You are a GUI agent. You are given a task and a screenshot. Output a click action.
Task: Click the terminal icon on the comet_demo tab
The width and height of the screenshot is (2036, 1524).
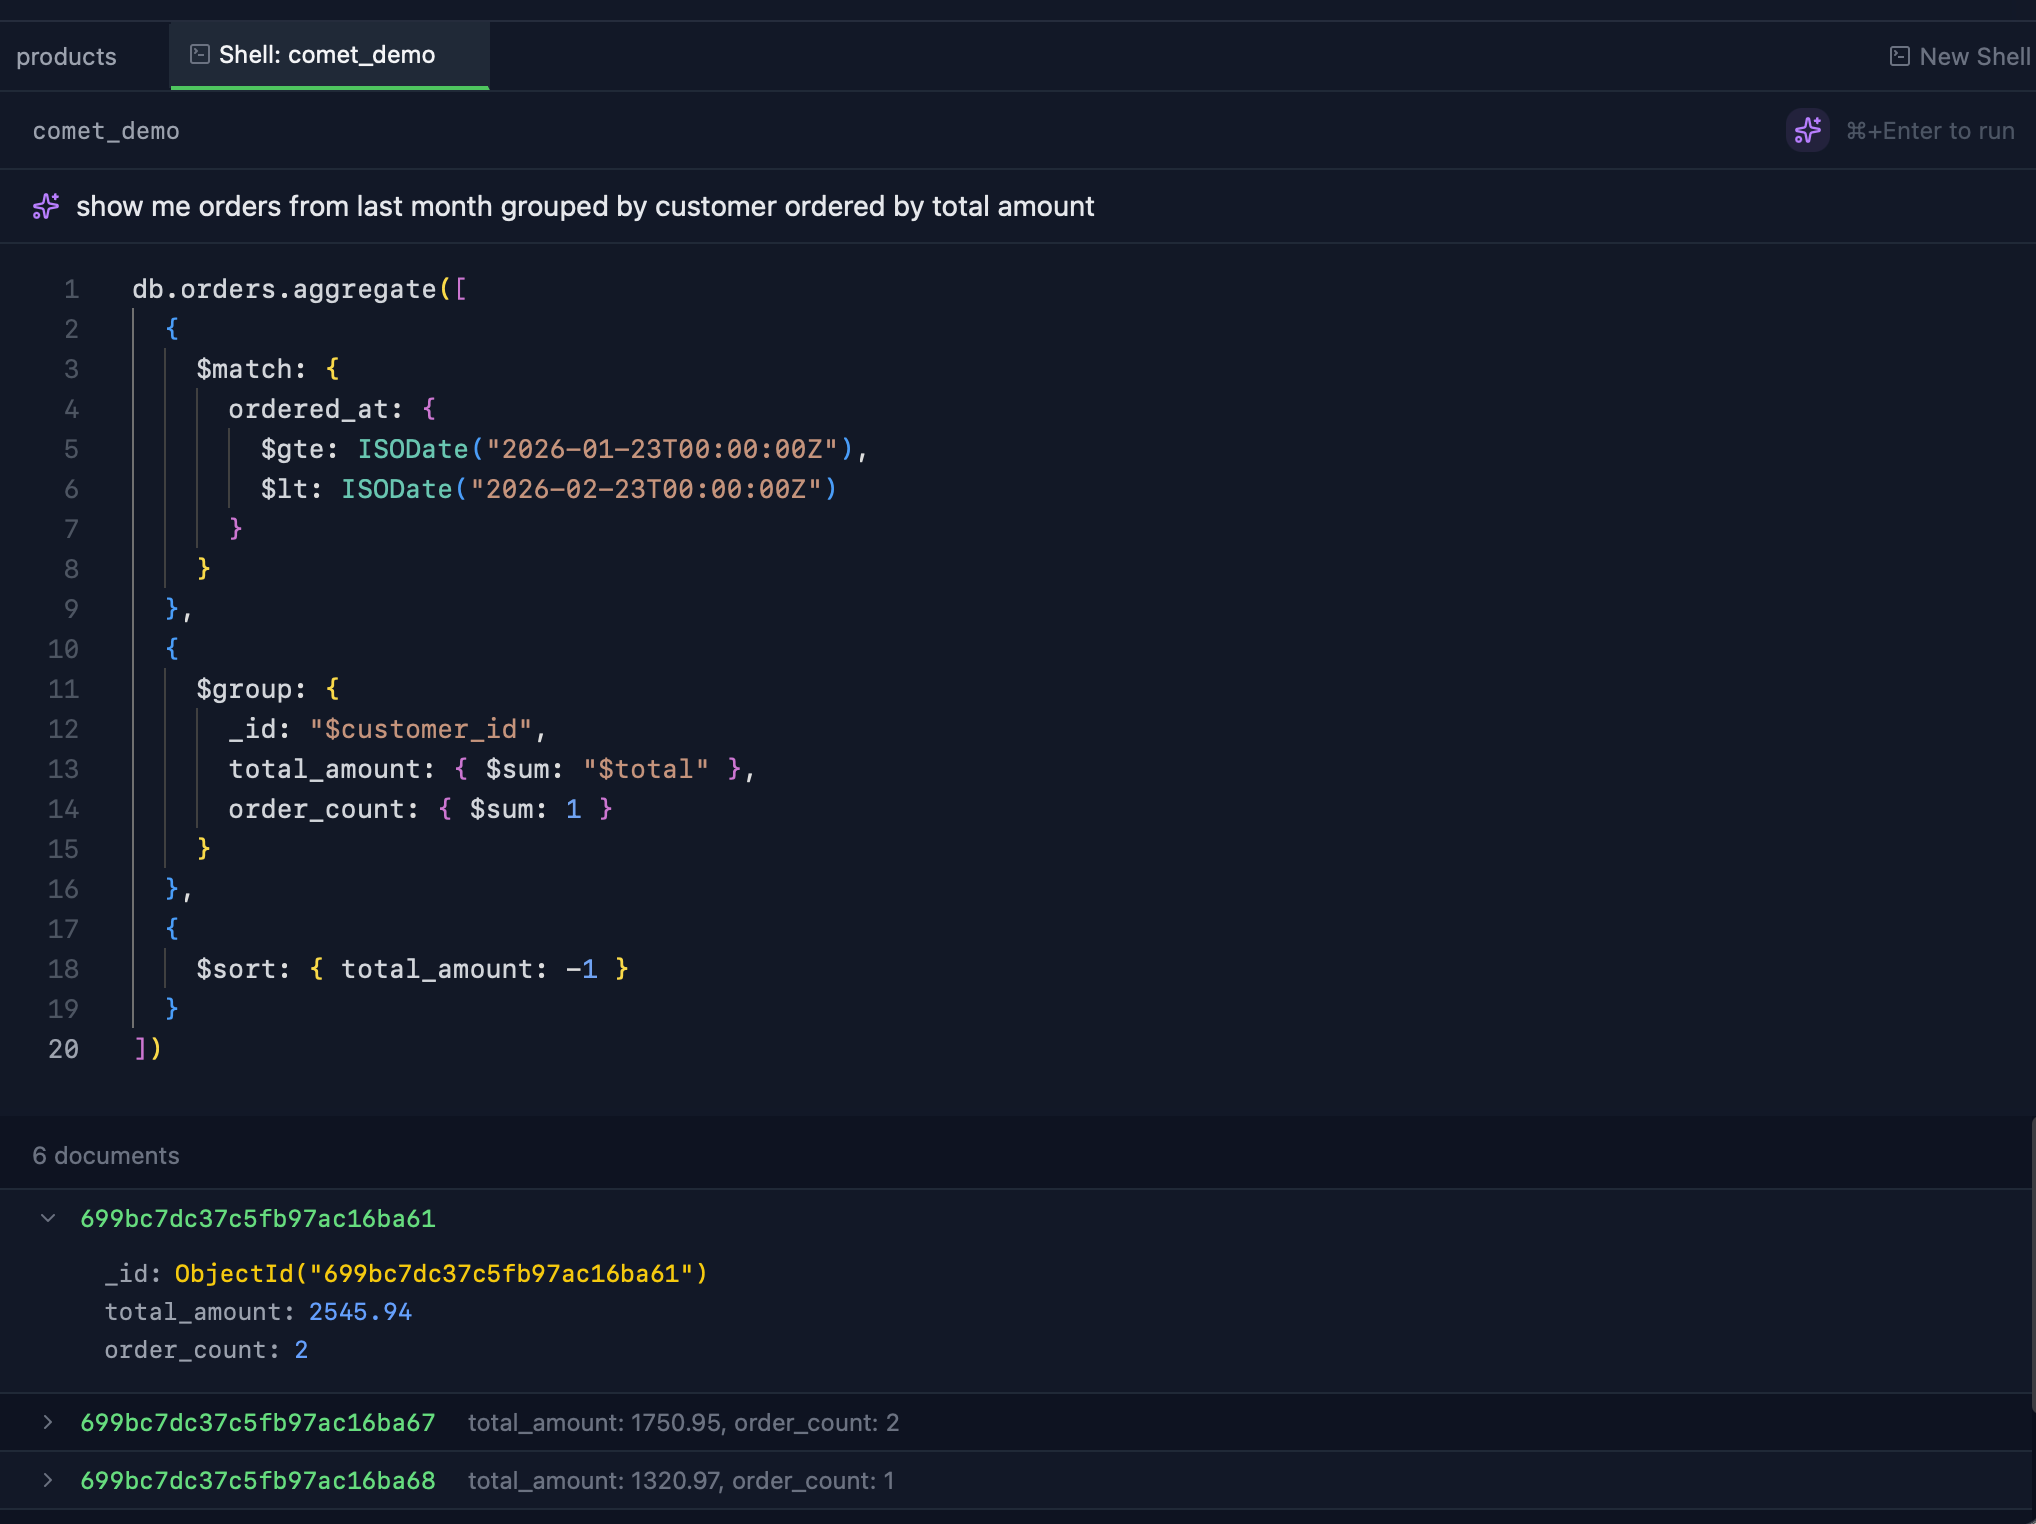(x=198, y=54)
